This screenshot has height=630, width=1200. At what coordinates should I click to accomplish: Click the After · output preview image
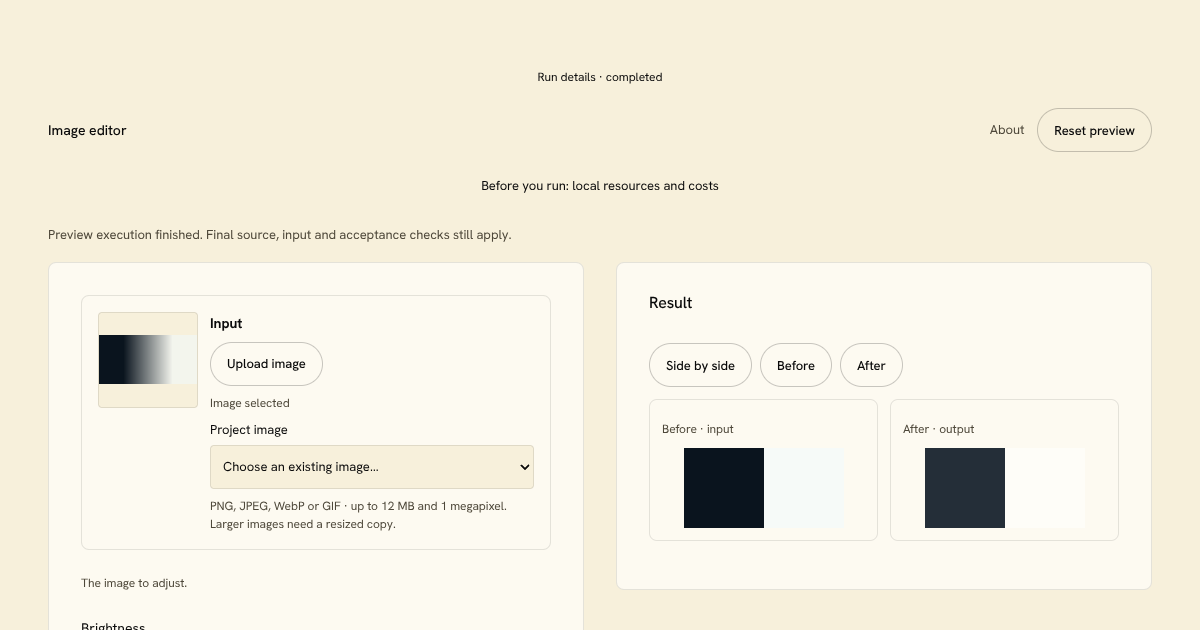tap(1005, 488)
